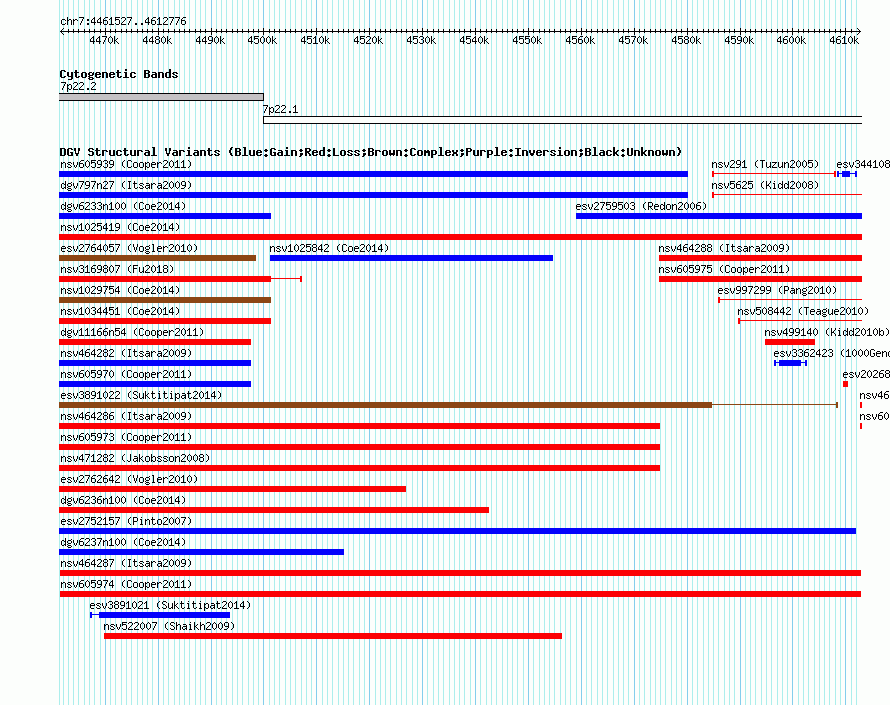
Task: Open the nsv1029754 (Coe2014) label
Action: 120,291
